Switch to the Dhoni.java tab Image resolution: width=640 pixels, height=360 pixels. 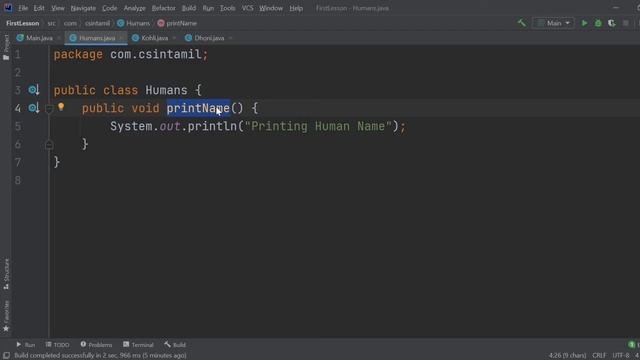(x=209, y=38)
